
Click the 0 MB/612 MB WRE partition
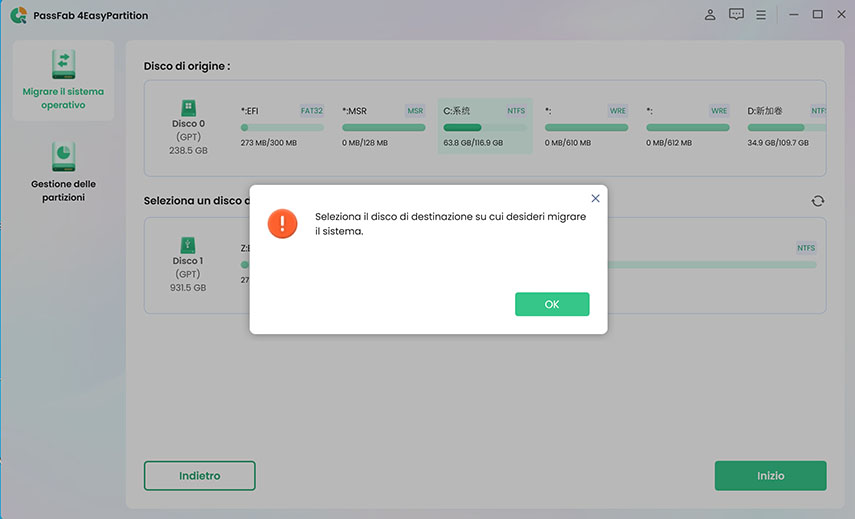(688, 126)
